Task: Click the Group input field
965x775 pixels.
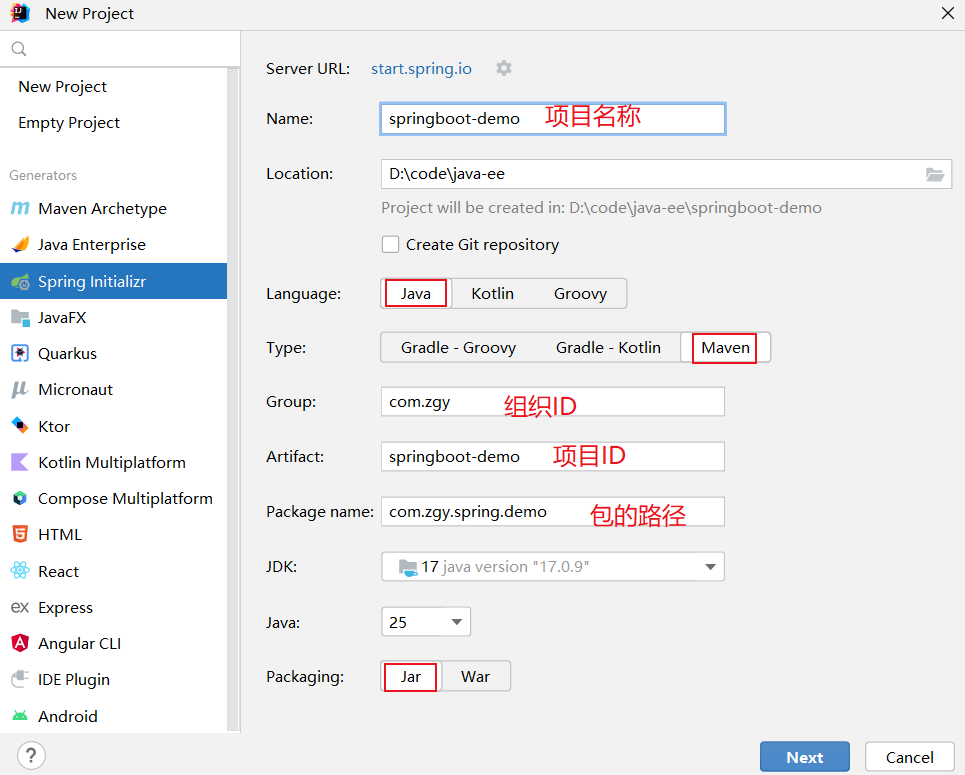Action: click(553, 402)
